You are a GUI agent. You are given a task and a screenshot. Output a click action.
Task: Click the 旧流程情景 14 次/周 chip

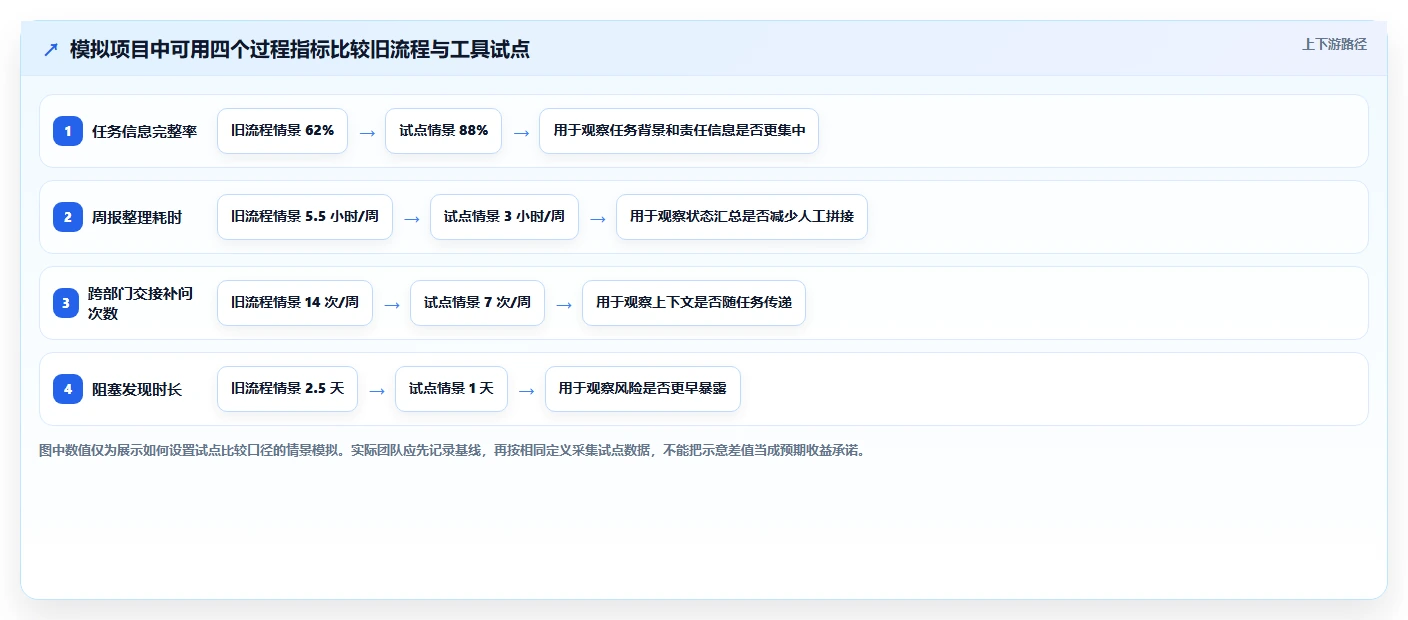(295, 303)
